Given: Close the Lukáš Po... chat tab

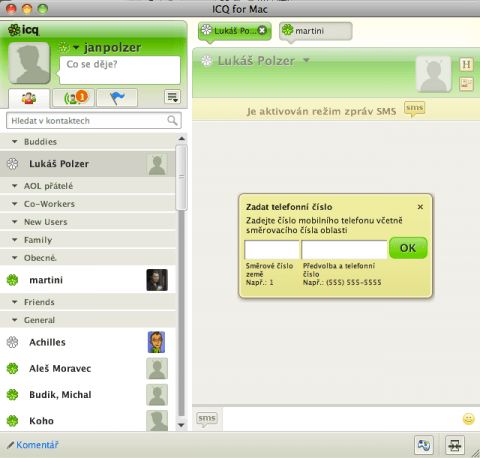Looking at the screenshot, I should coord(262,31).
